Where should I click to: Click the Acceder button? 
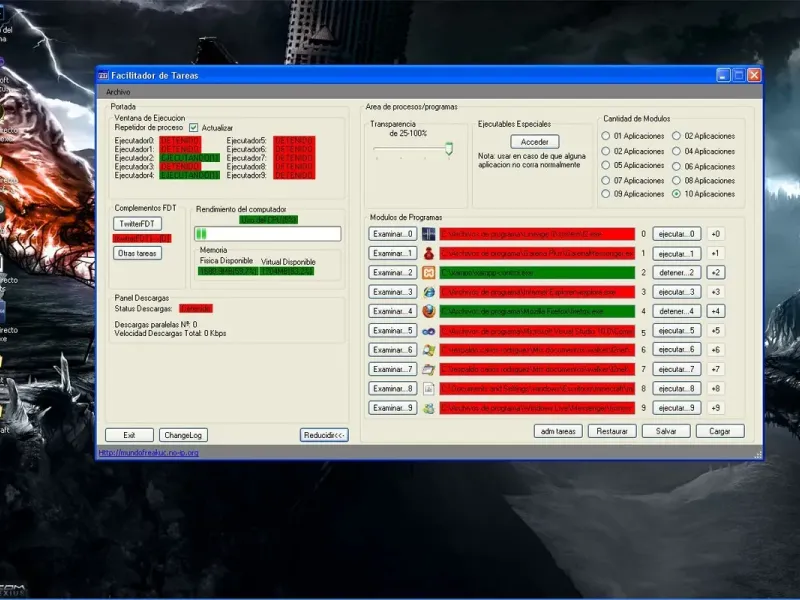pos(535,142)
